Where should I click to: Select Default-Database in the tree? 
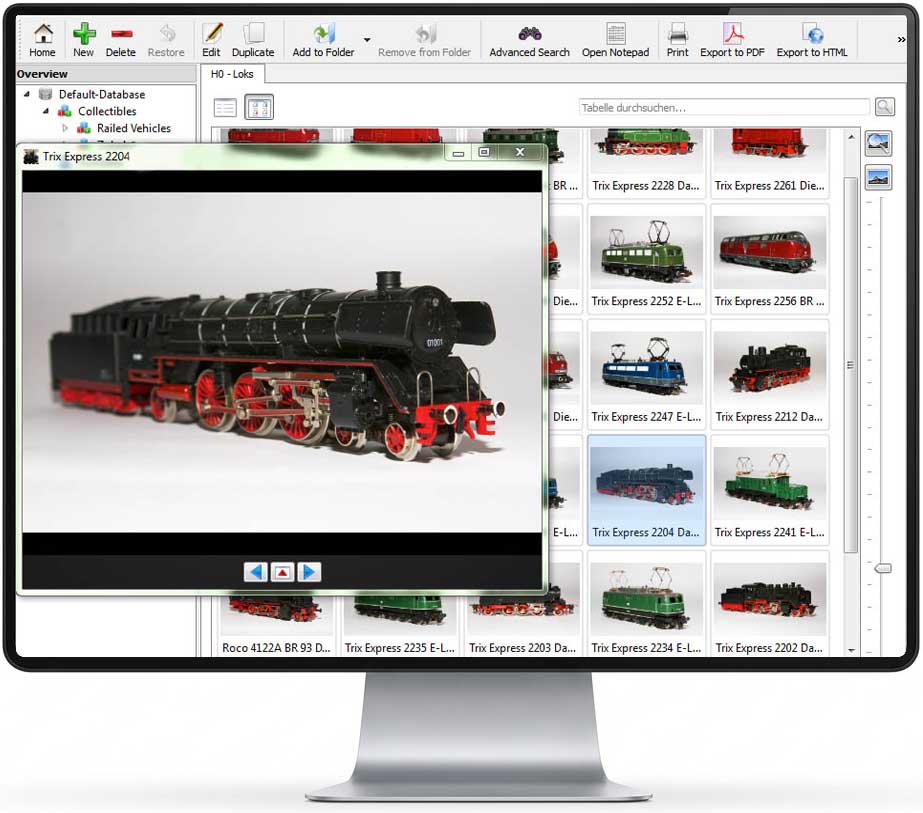pyautogui.click(x=102, y=94)
